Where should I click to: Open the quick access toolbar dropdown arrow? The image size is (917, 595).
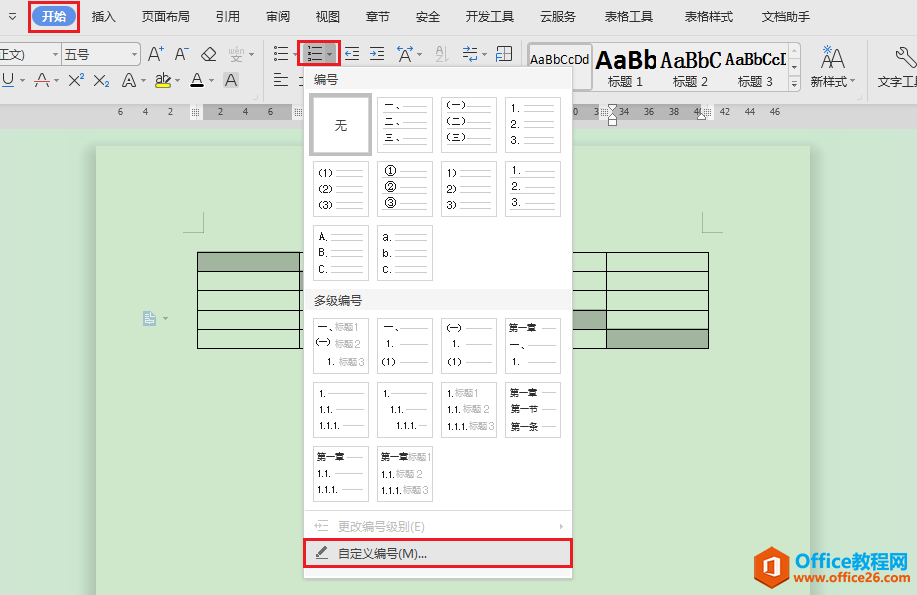pos(12,17)
